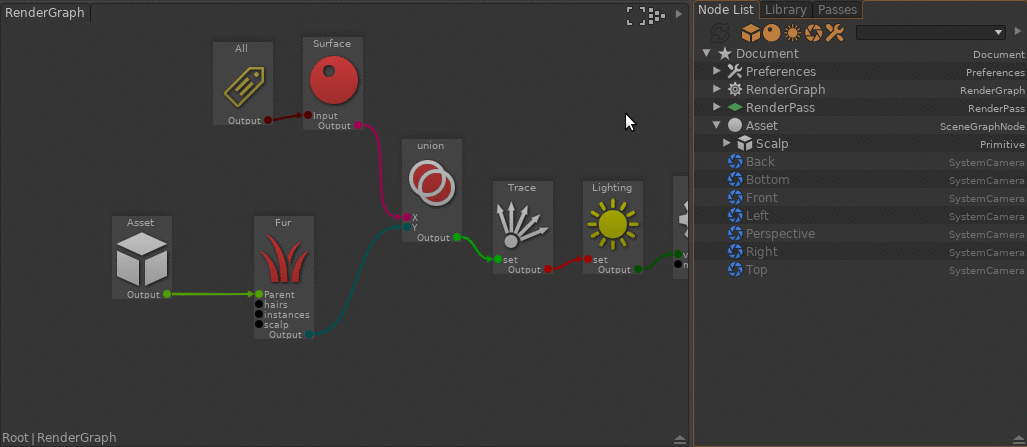Open the Node List filter dropdown
The width and height of the screenshot is (1027, 447).
(x=998, y=33)
